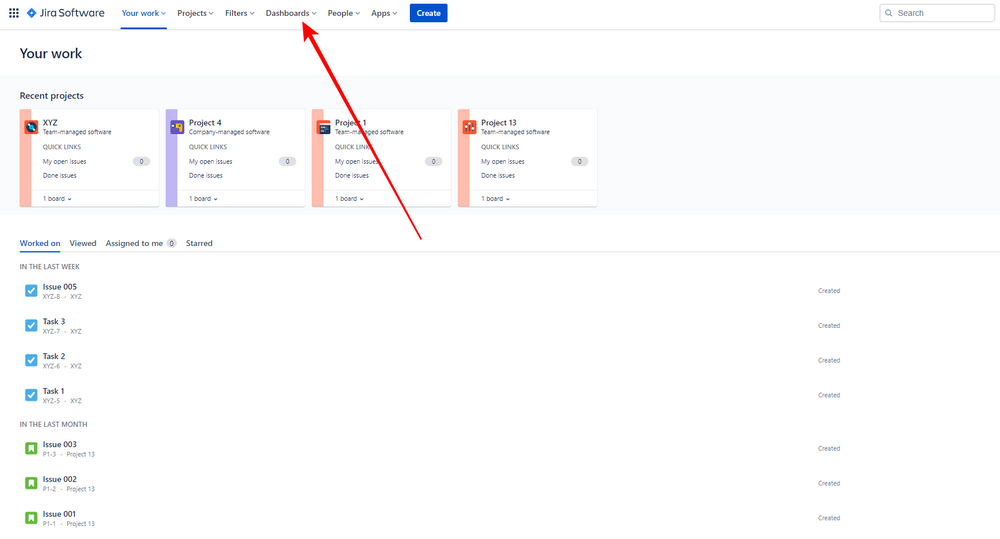Open the XYZ project title link
Image resolution: width=1000 pixels, height=539 pixels.
50,122
